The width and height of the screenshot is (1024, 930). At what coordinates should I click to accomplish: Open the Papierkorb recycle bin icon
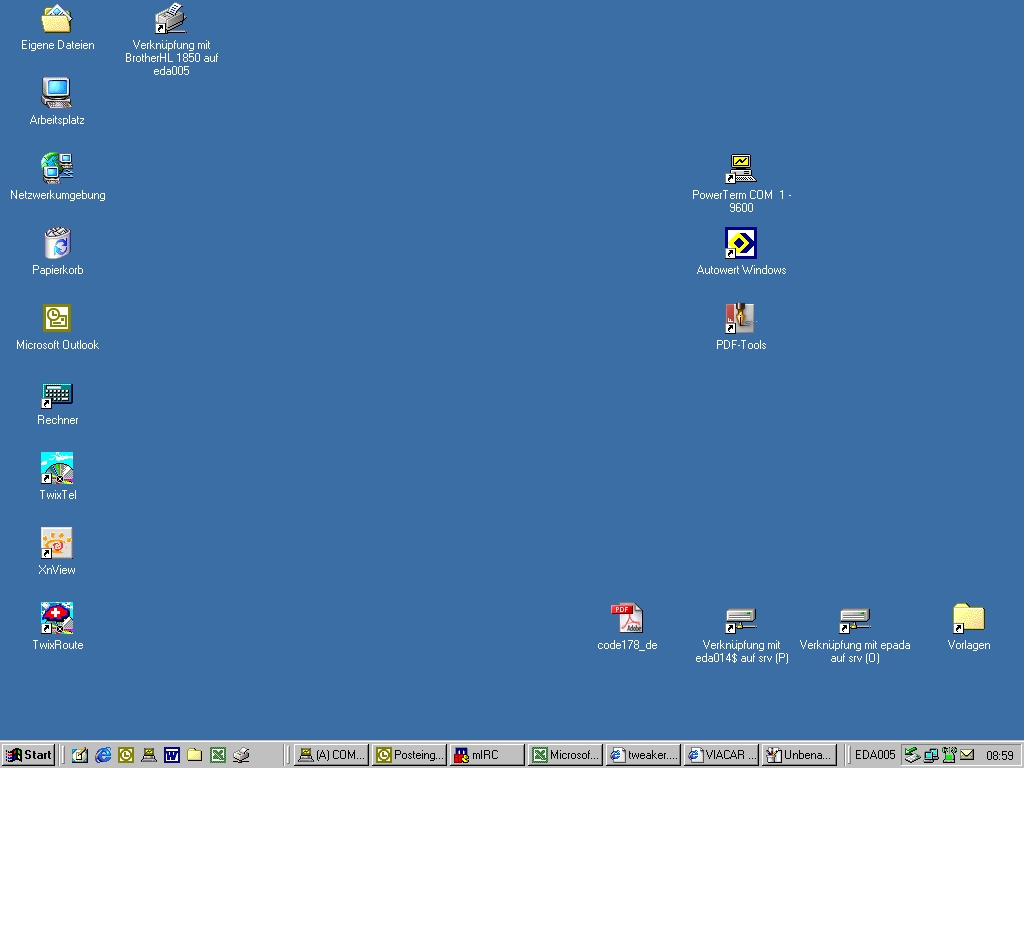57,244
